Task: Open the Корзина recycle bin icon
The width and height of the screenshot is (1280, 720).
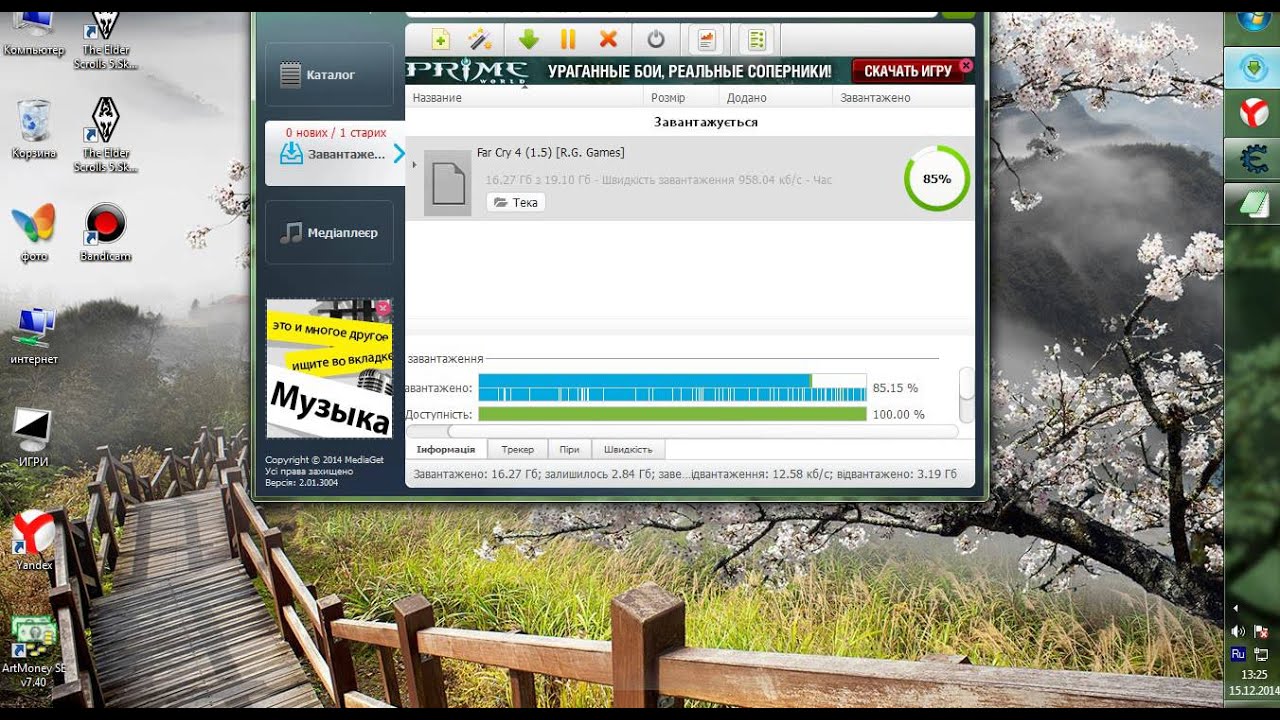Action: [34, 129]
